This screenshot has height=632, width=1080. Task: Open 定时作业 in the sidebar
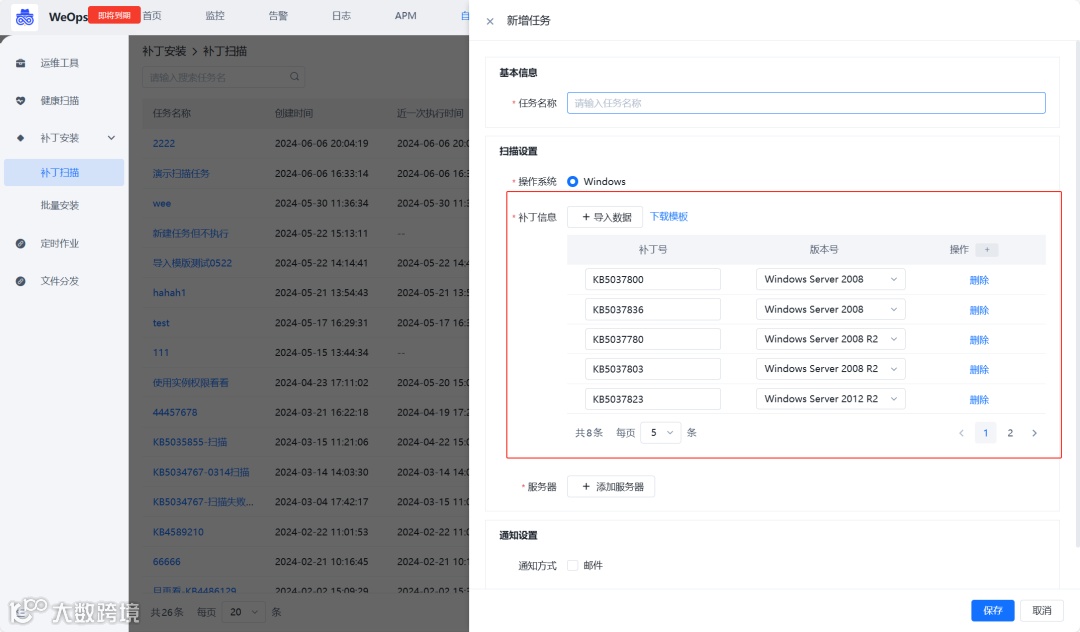59,243
